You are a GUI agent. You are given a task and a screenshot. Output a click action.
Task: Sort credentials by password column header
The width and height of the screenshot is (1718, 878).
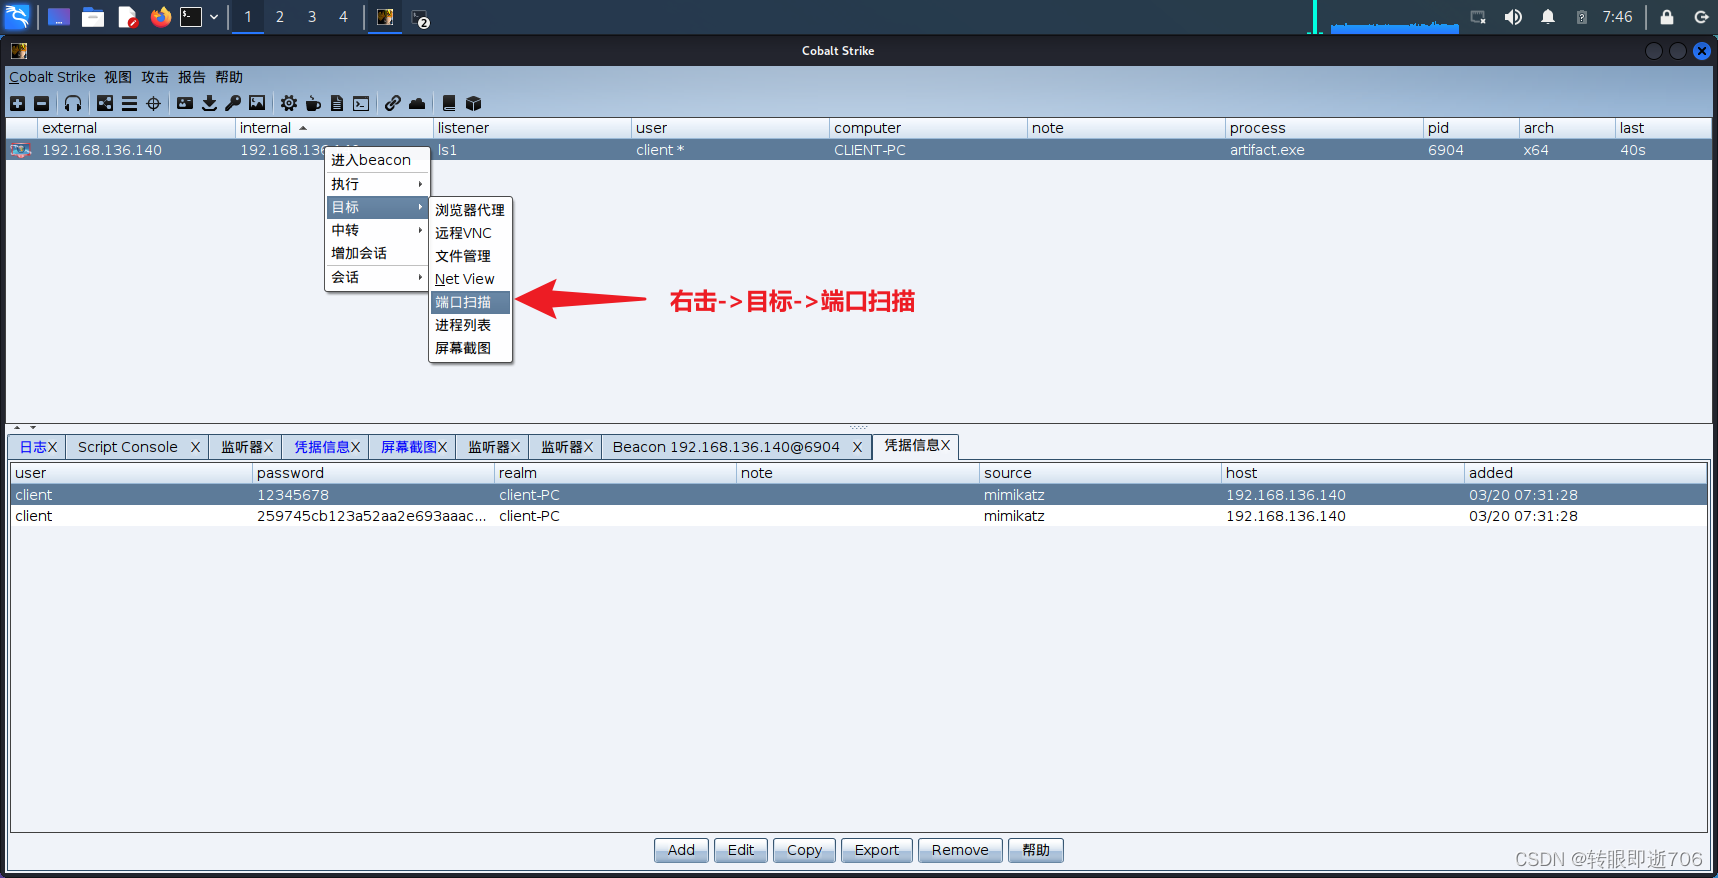pyautogui.click(x=373, y=473)
